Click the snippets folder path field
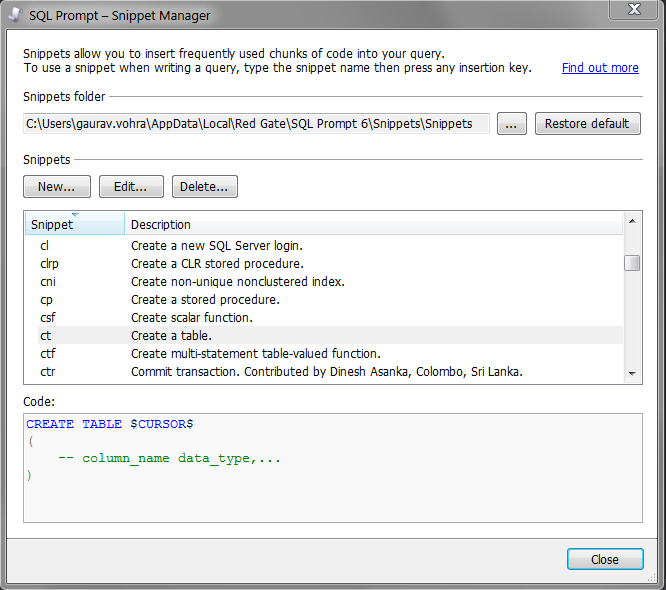 point(256,124)
